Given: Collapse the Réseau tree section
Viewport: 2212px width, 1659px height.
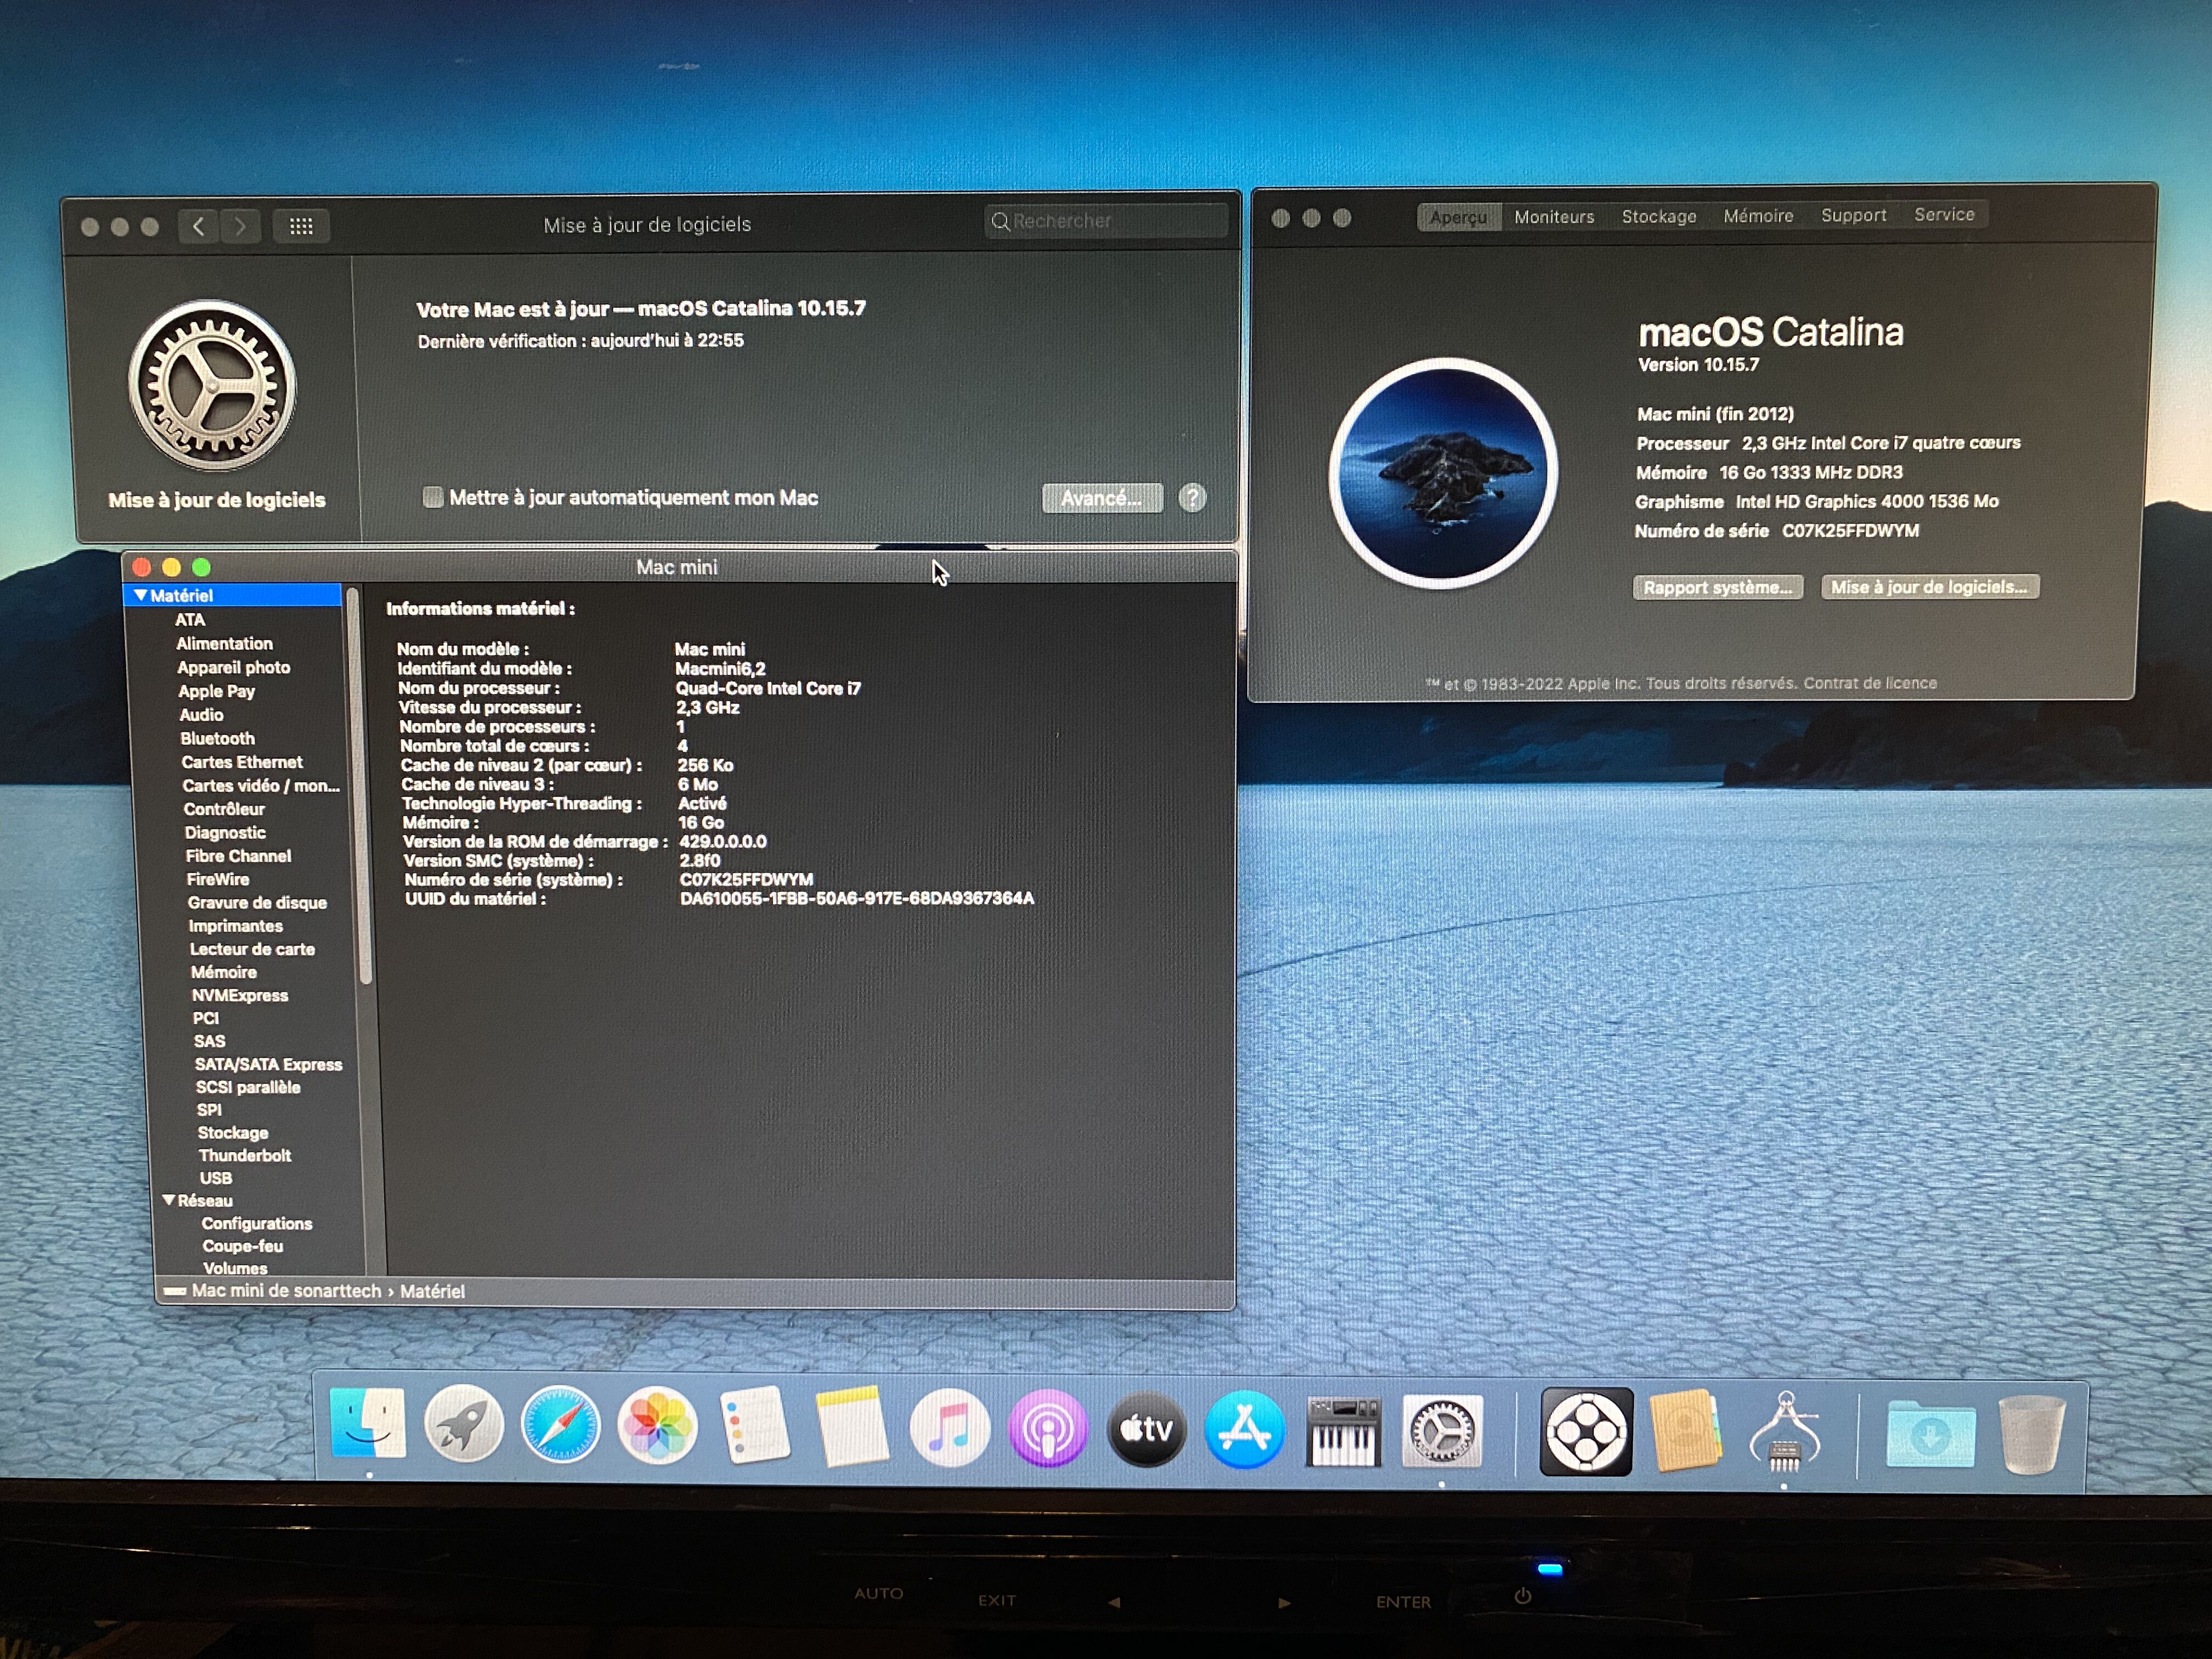Looking at the screenshot, I should [x=169, y=1200].
